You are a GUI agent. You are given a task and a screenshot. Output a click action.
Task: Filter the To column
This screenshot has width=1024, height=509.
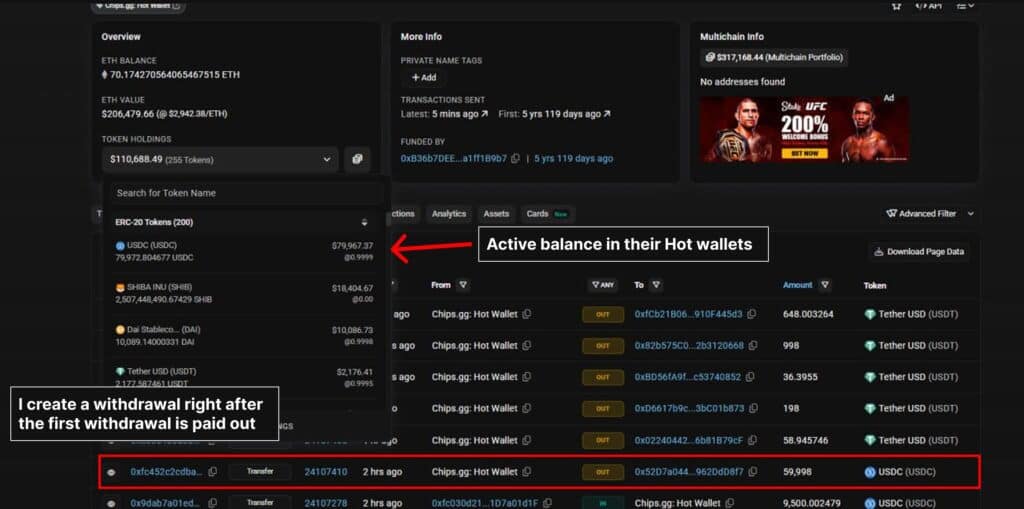(x=656, y=285)
